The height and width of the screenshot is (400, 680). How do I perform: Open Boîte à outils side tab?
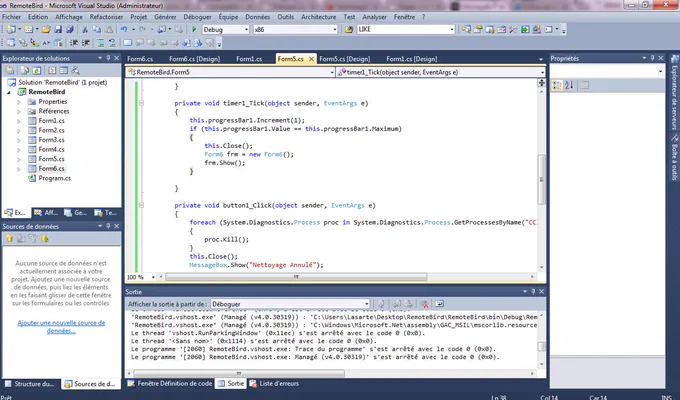(x=674, y=158)
